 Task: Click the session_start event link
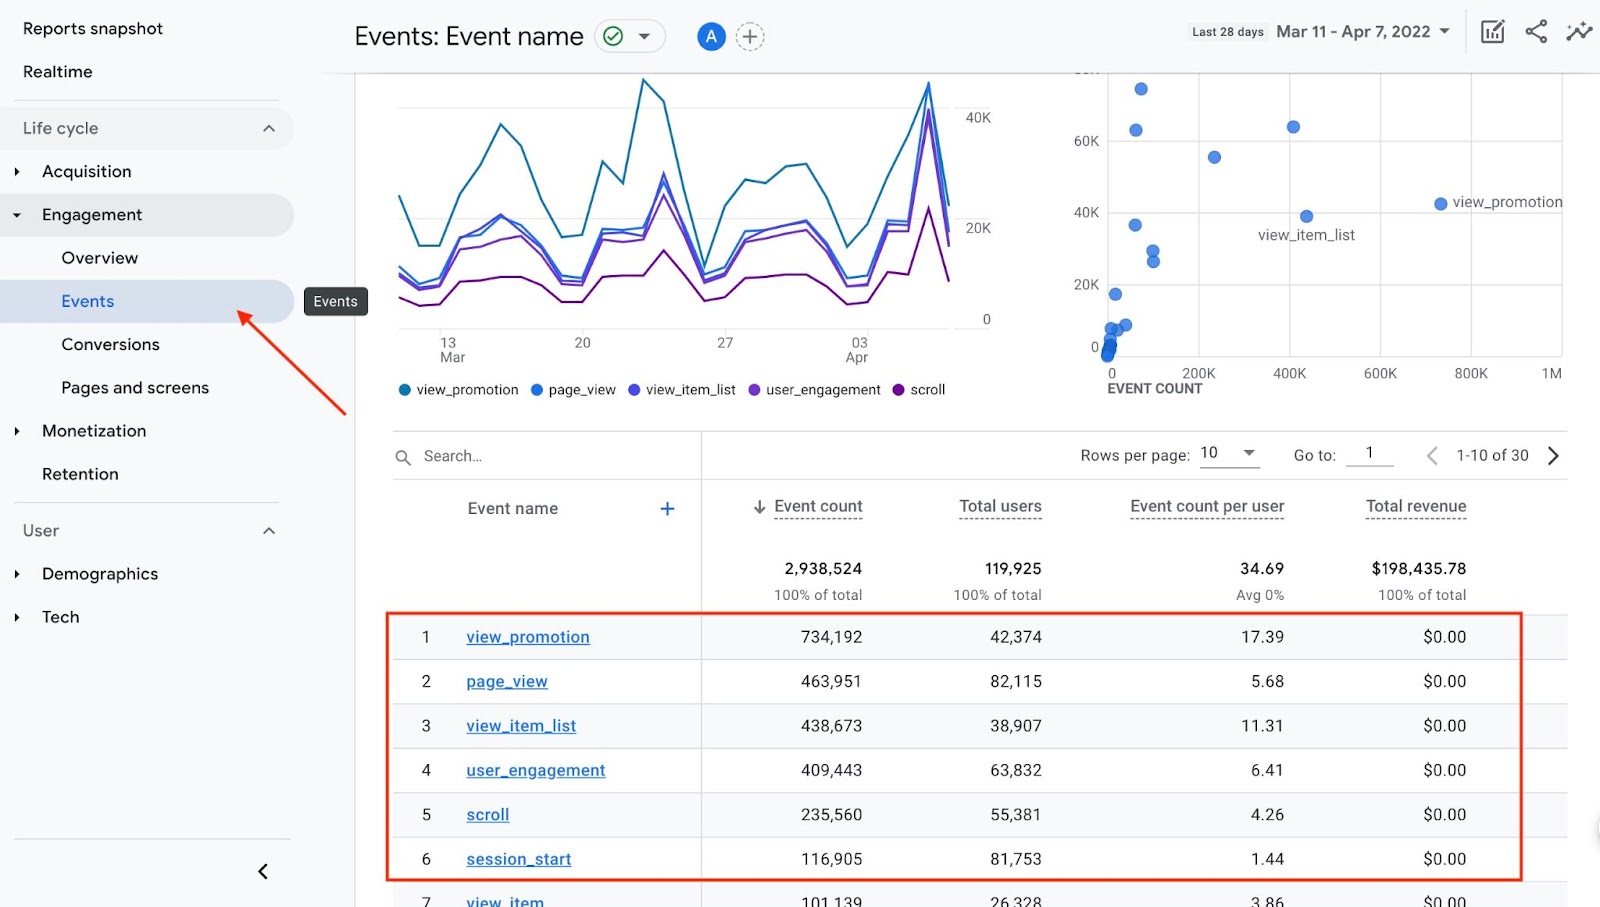[x=518, y=859]
